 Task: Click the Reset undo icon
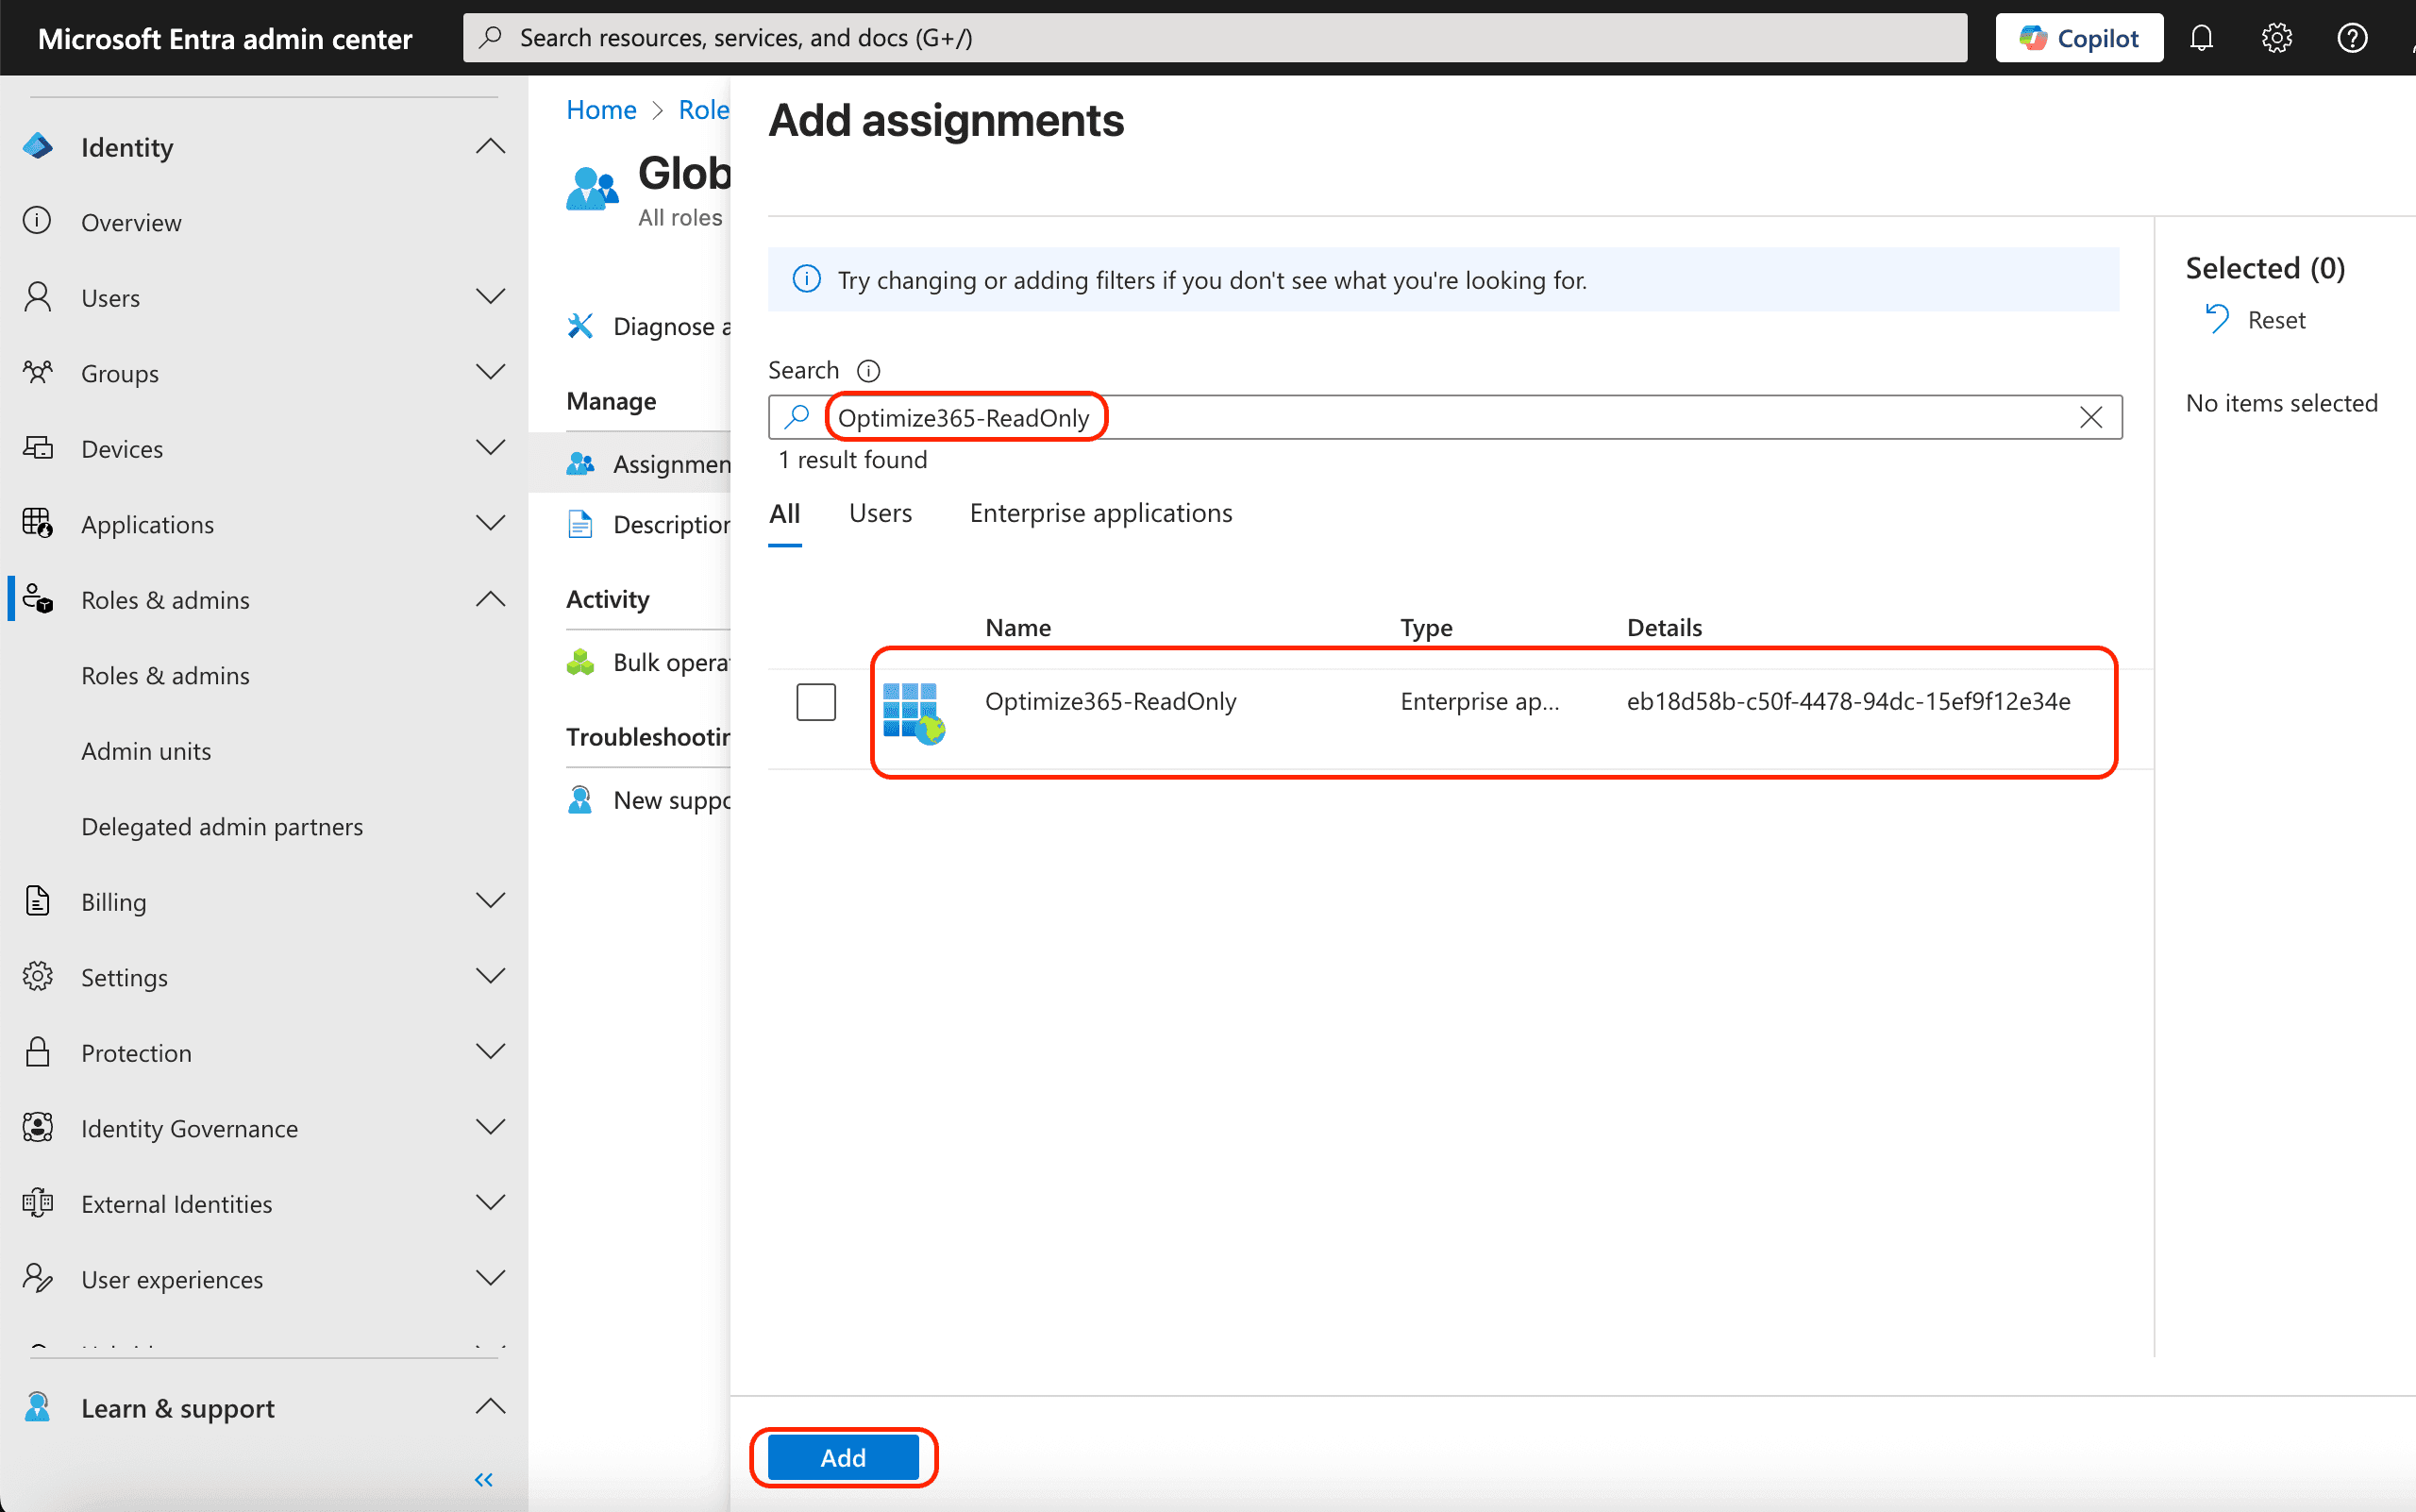tap(2217, 320)
